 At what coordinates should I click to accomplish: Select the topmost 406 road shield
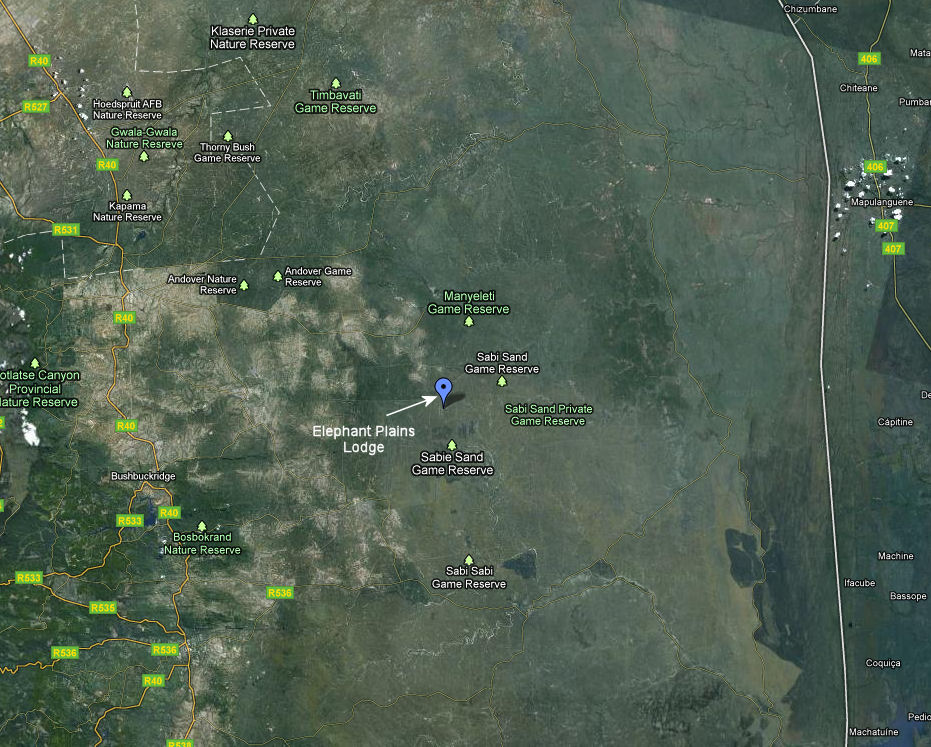pyautogui.click(x=869, y=59)
